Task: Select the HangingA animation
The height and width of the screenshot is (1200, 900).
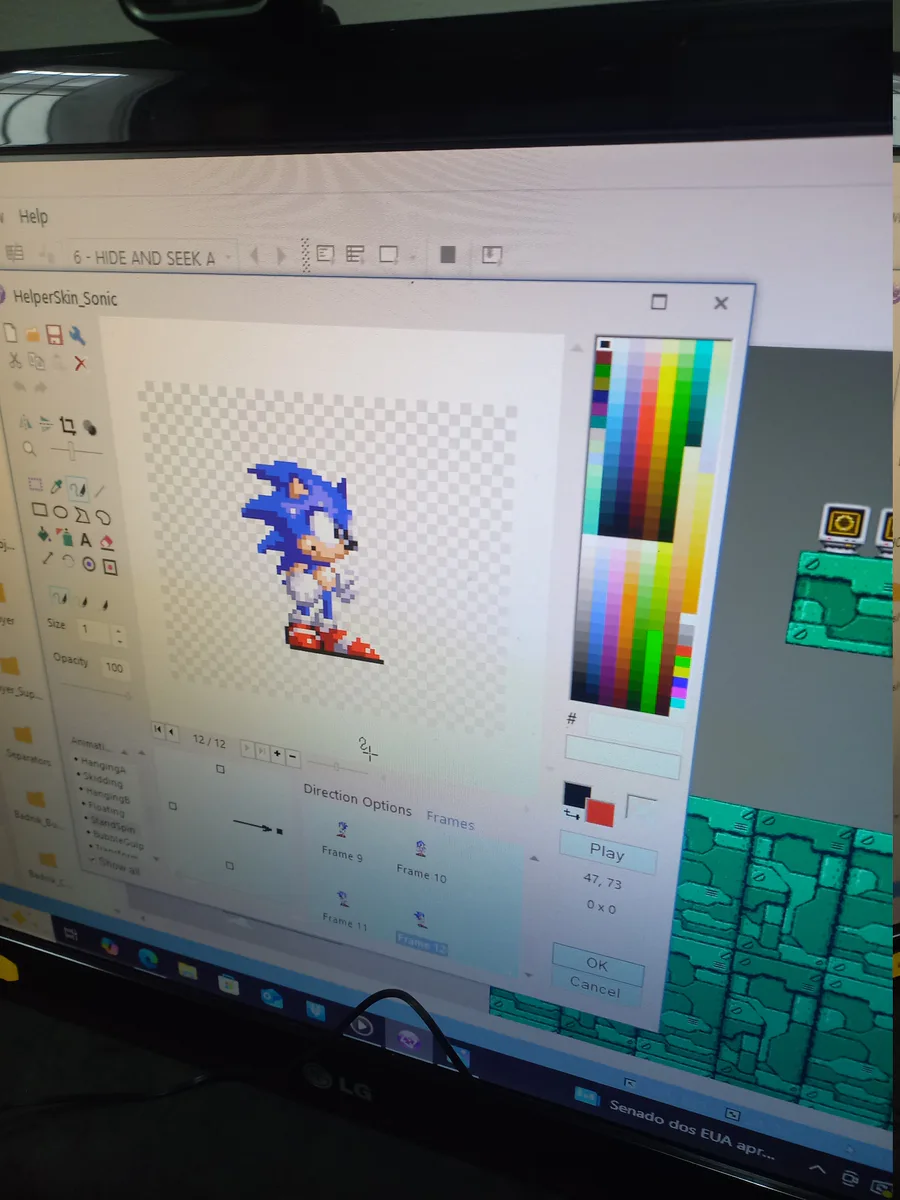Action: pos(103,768)
